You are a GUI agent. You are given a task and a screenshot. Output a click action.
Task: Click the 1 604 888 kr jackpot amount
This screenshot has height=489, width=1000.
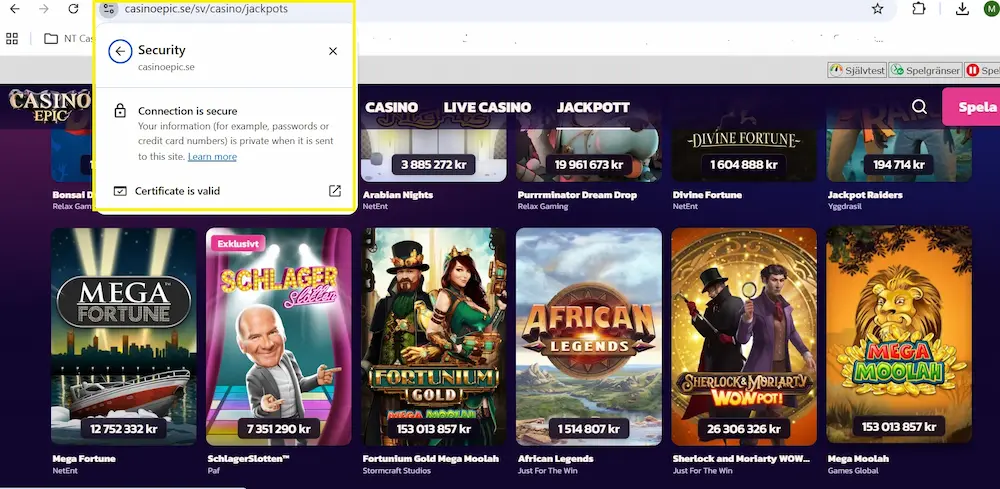744,164
